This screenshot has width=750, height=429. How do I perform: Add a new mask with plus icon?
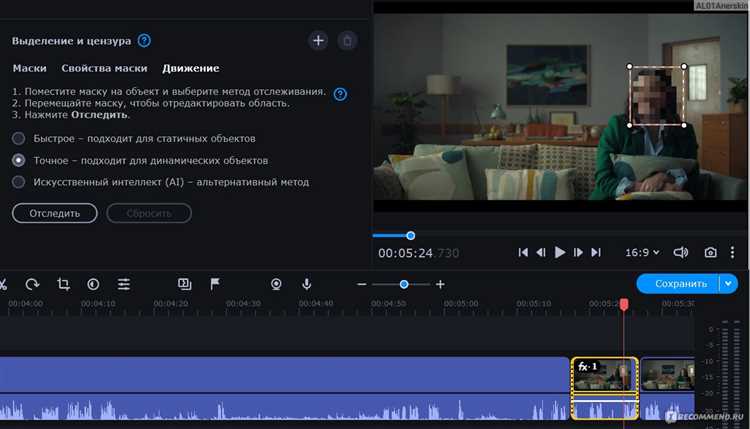tap(318, 41)
